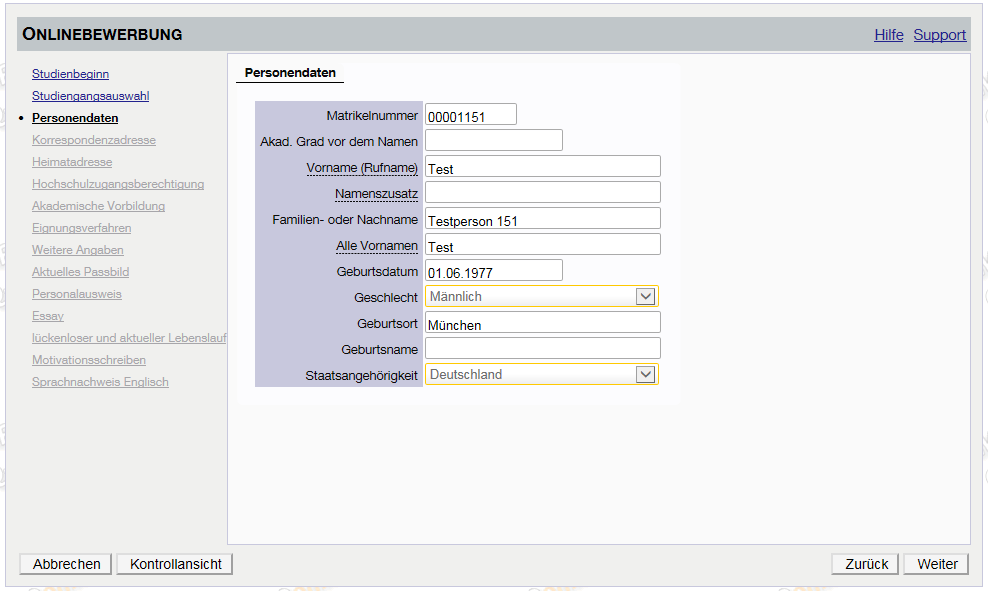Go to Studienbeginn in sidebar
Image resolution: width=988 pixels, height=591 pixels.
coord(70,74)
